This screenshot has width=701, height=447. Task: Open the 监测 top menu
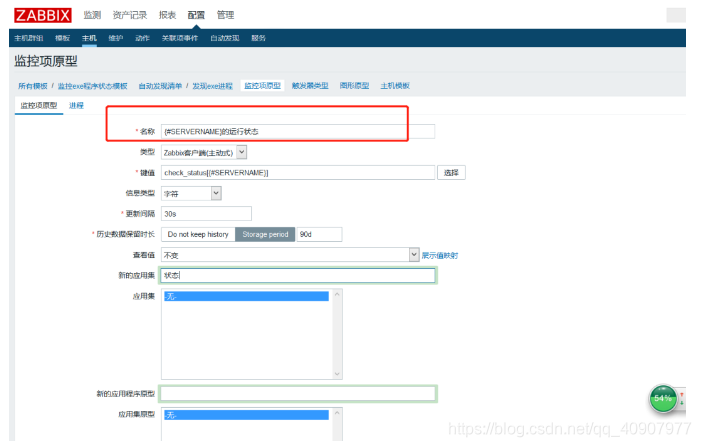click(x=92, y=15)
